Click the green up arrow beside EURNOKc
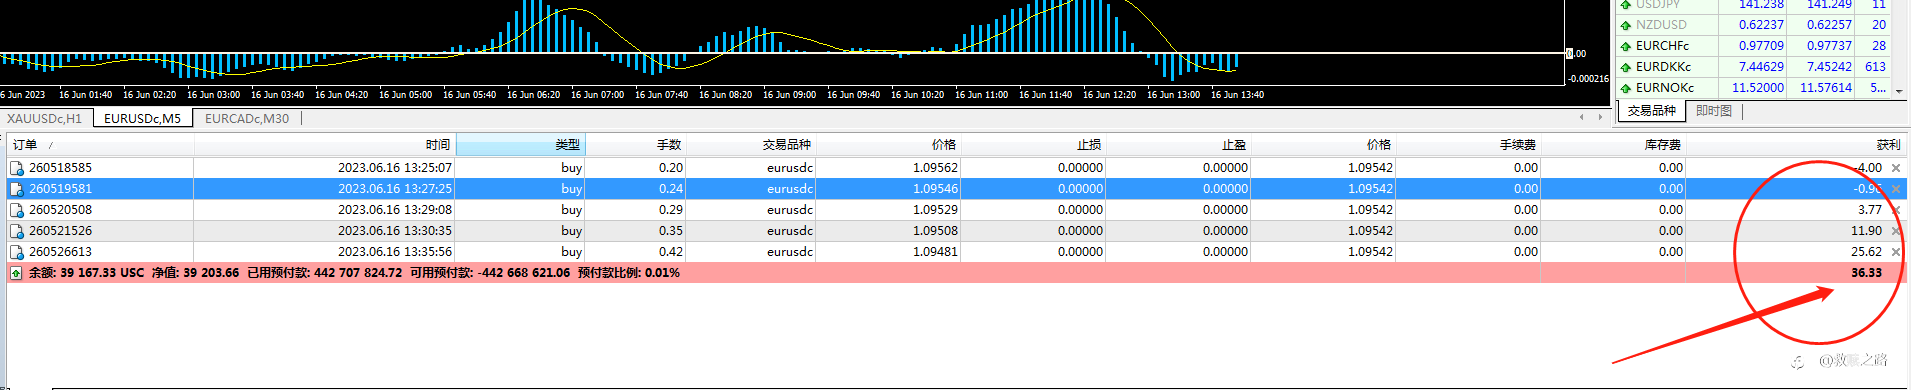Image resolution: width=1911 pixels, height=390 pixels. click(x=1626, y=88)
